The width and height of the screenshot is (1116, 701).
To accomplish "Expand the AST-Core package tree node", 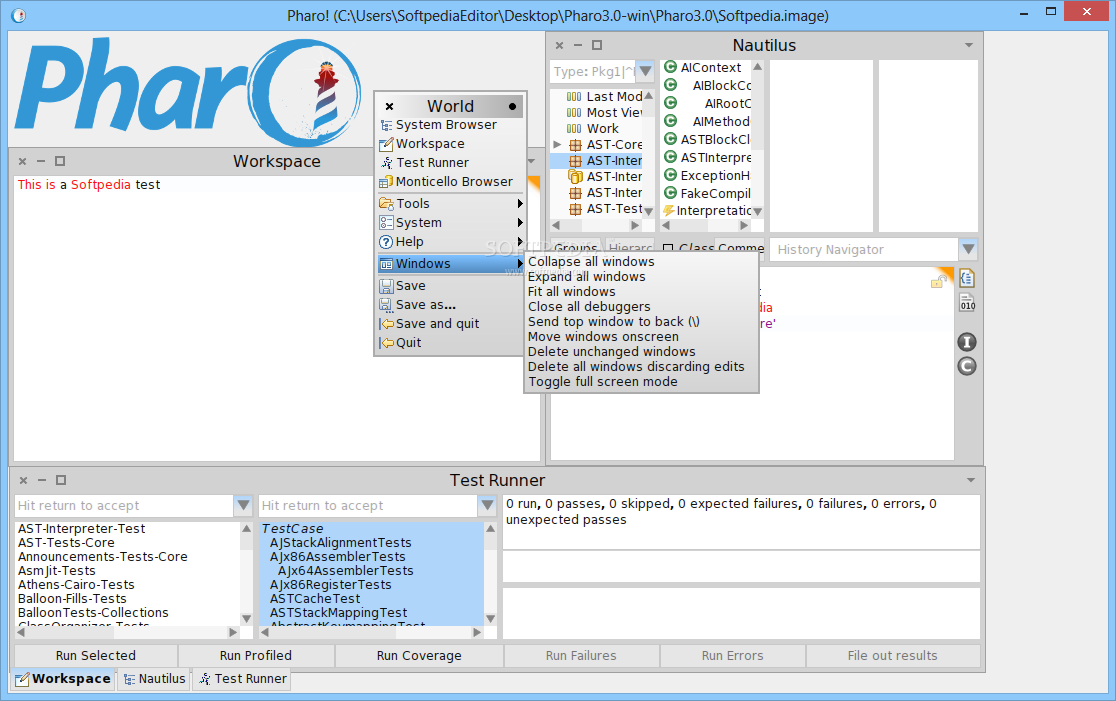I will pyautogui.click(x=557, y=144).
